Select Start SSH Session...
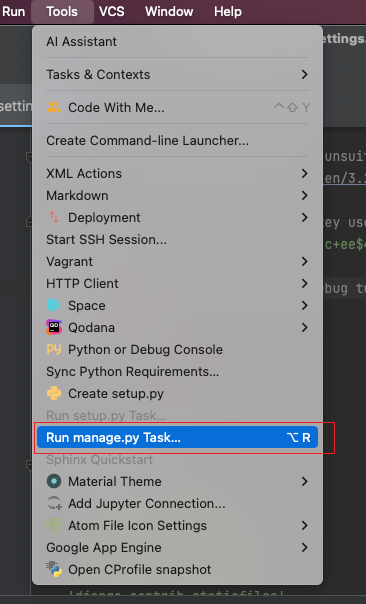 pyautogui.click(x=177, y=240)
